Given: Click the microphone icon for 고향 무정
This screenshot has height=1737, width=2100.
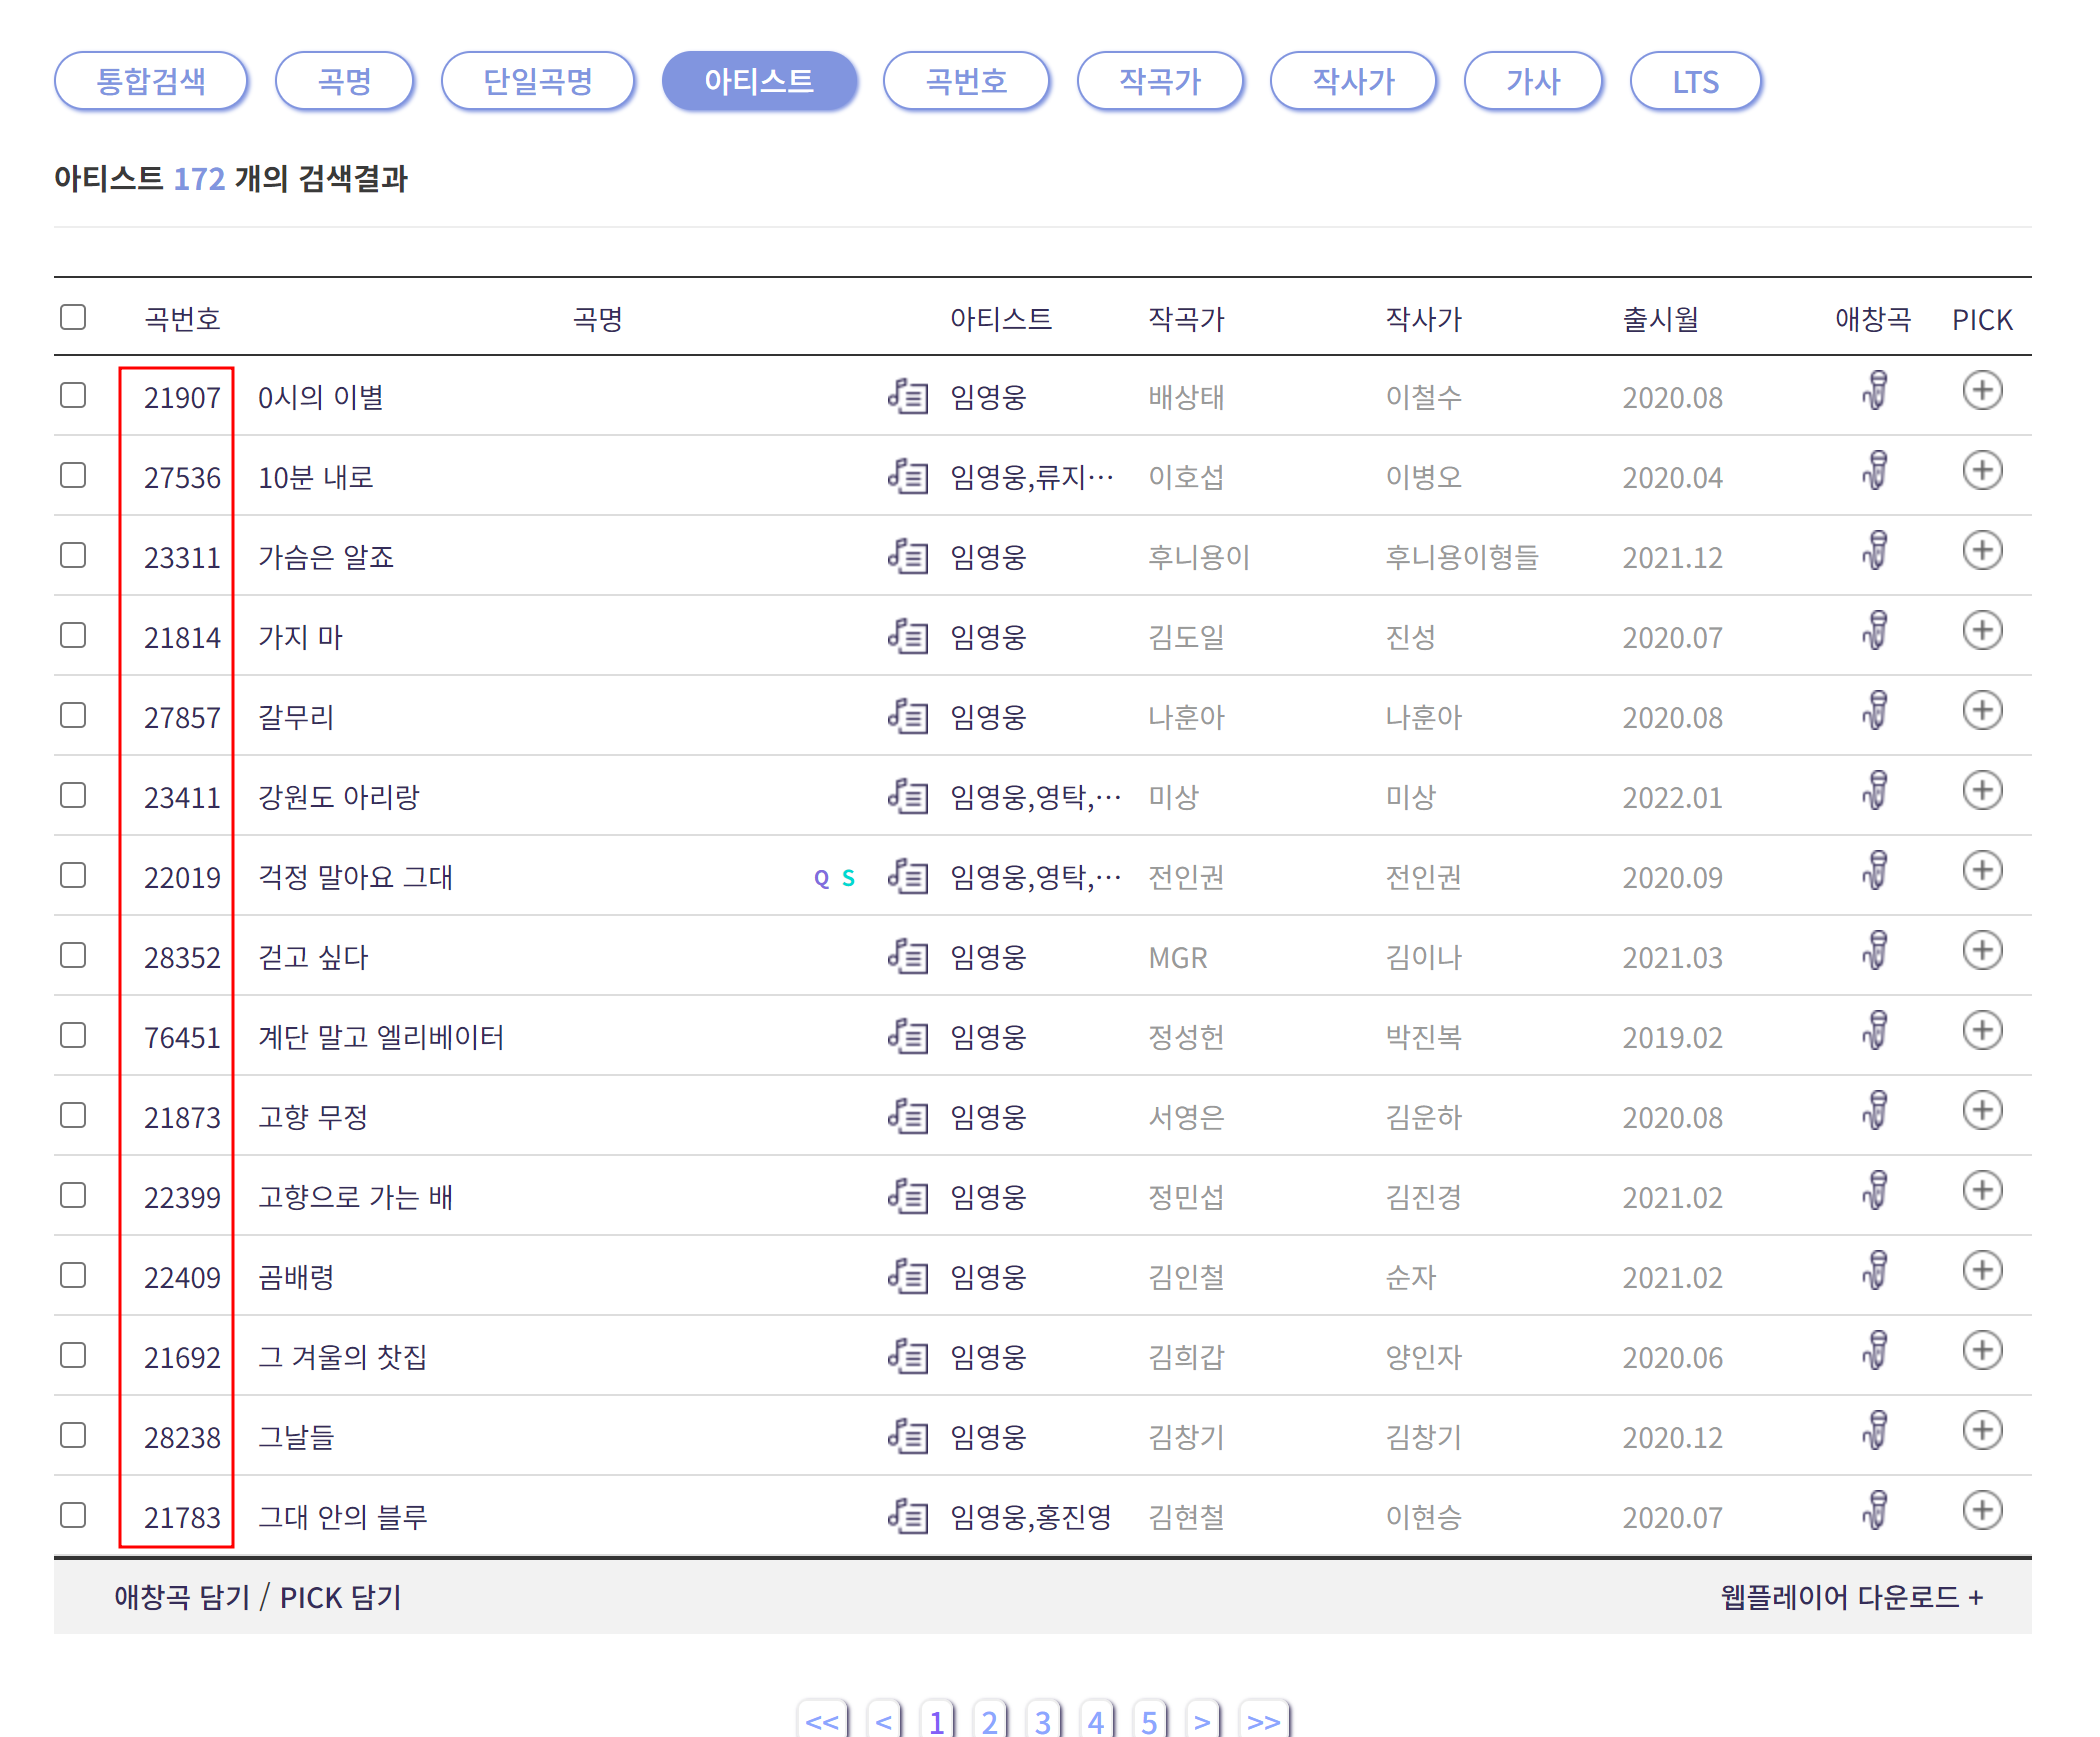Looking at the screenshot, I should [1875, 1112].
